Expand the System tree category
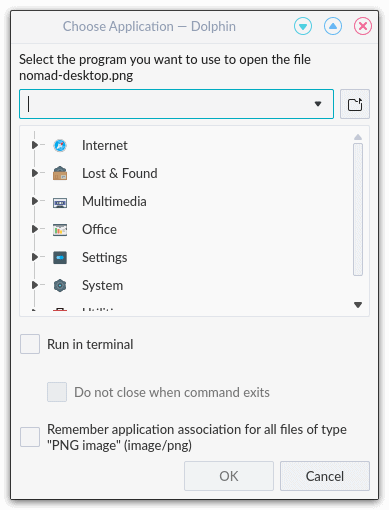 [x=34, y=285]
